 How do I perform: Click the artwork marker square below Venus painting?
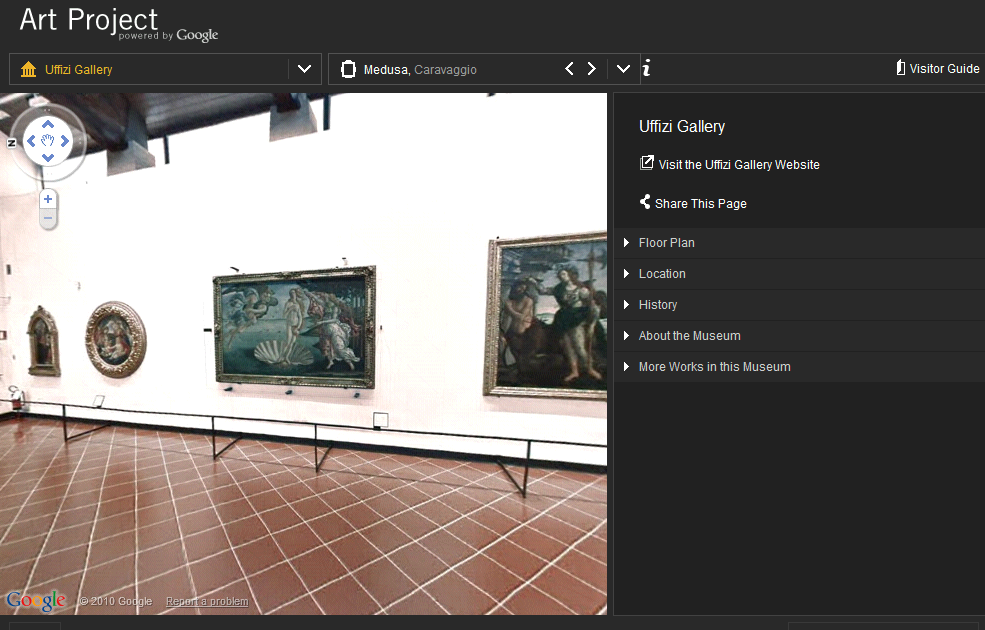(380, 419)
